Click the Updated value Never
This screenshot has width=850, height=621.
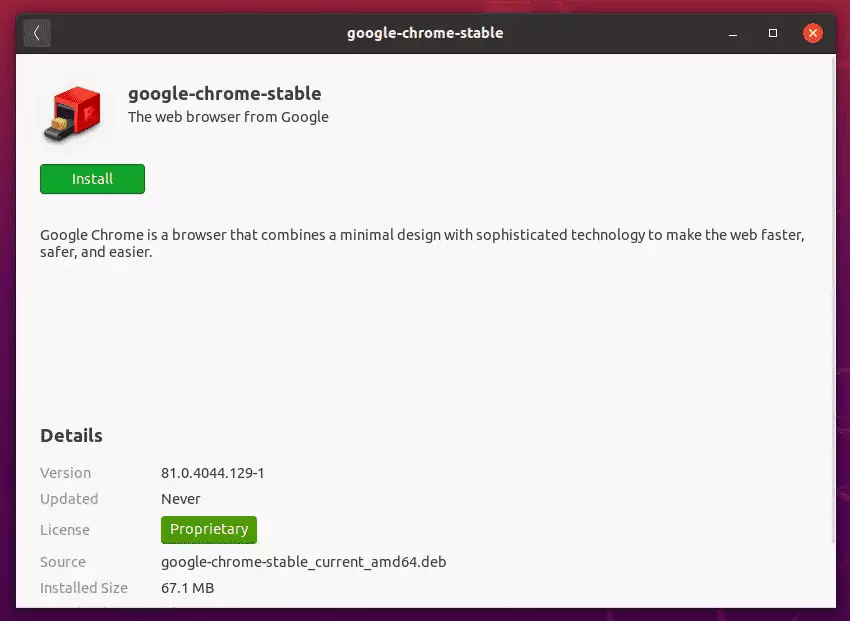click(181, 499)
